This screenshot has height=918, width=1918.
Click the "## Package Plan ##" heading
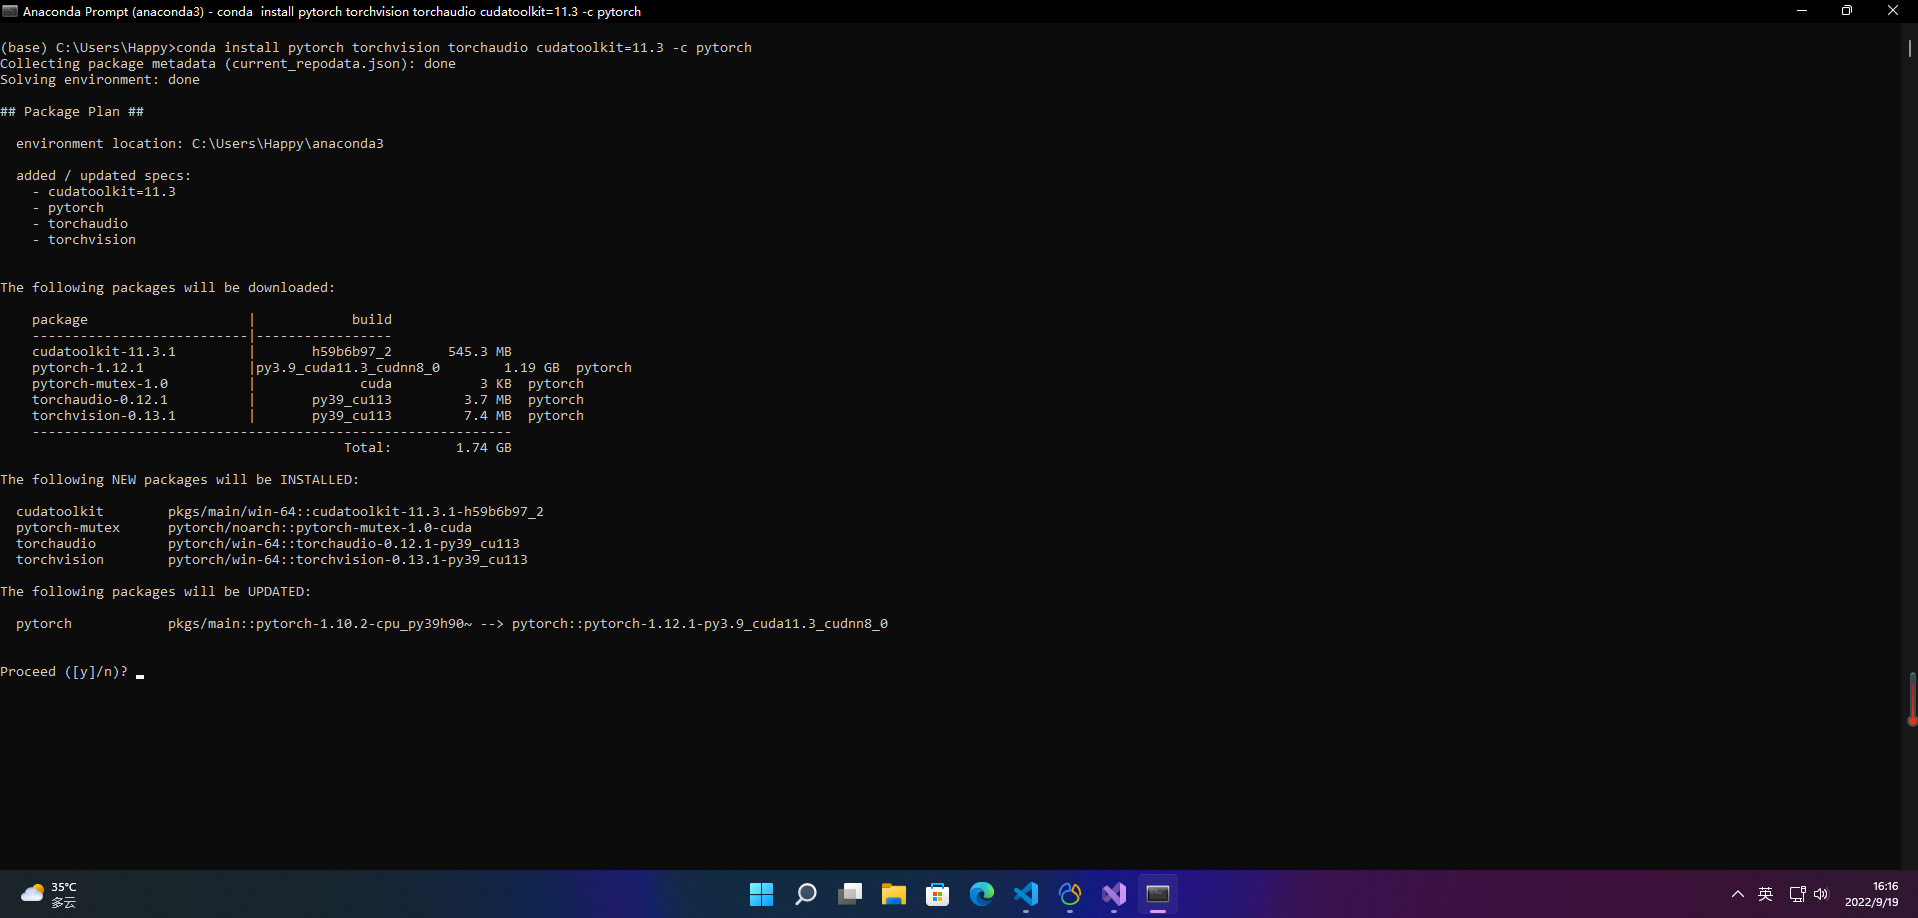coord(72,112)
